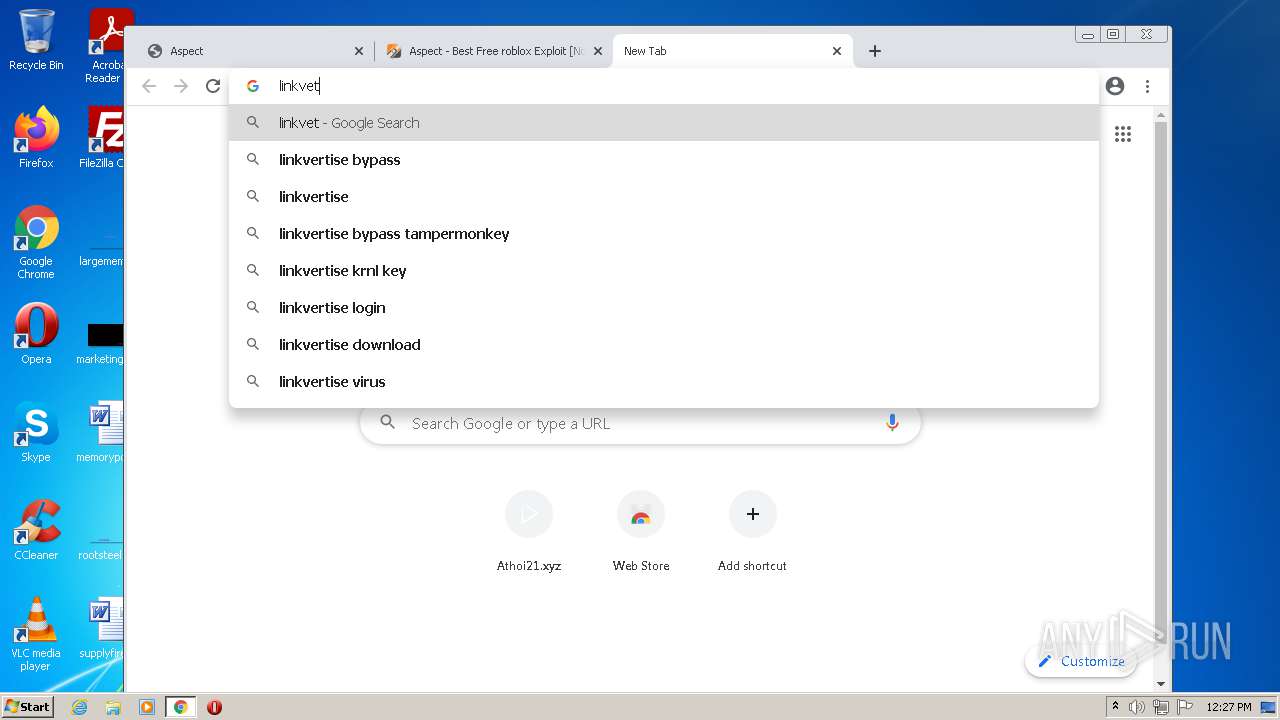Click the Chrome forward arrow
Viewport: 1280px width, 720px height.
181,86
